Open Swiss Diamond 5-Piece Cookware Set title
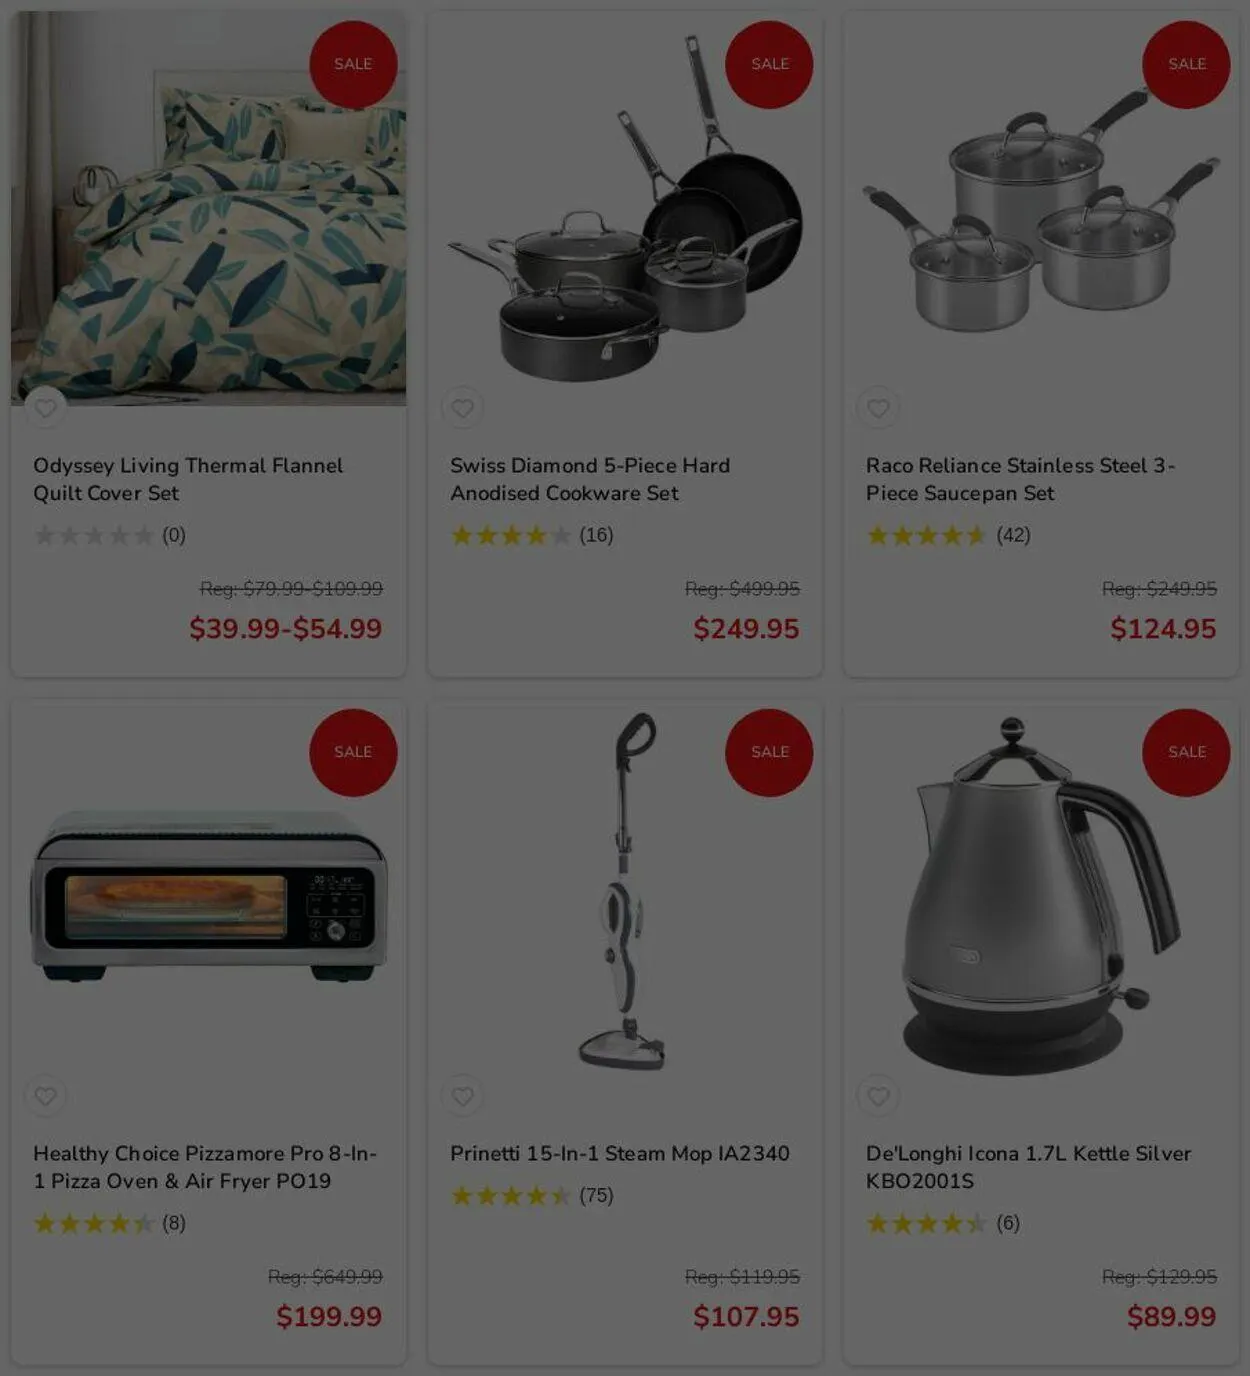 click(x=590, y=479)
